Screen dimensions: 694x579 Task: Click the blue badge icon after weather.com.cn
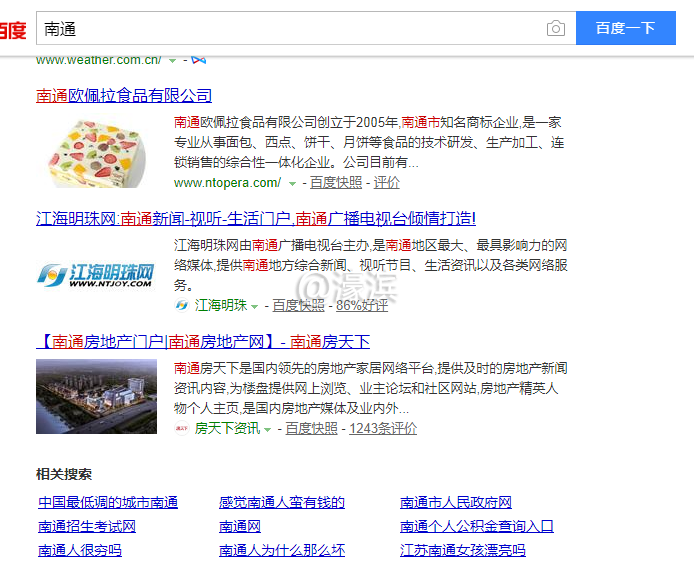click(198, 60)
